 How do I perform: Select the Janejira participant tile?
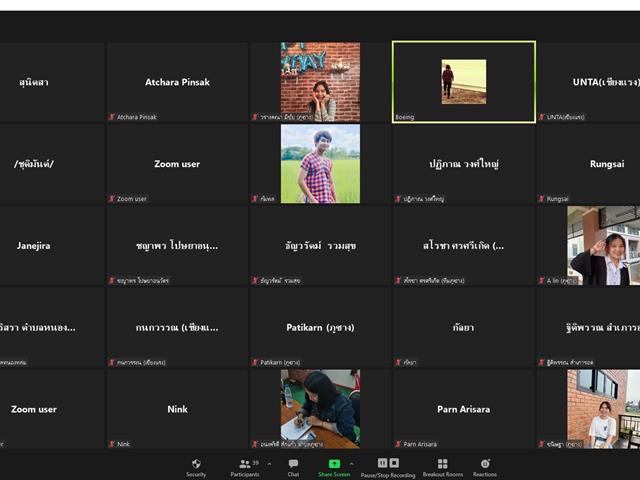coord(52,246)
